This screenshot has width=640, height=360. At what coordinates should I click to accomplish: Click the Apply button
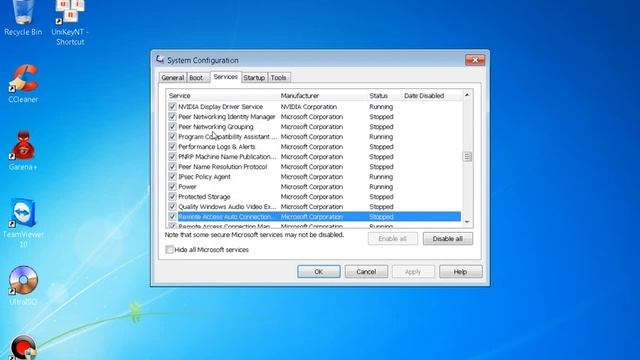click(x=413, y=272)
